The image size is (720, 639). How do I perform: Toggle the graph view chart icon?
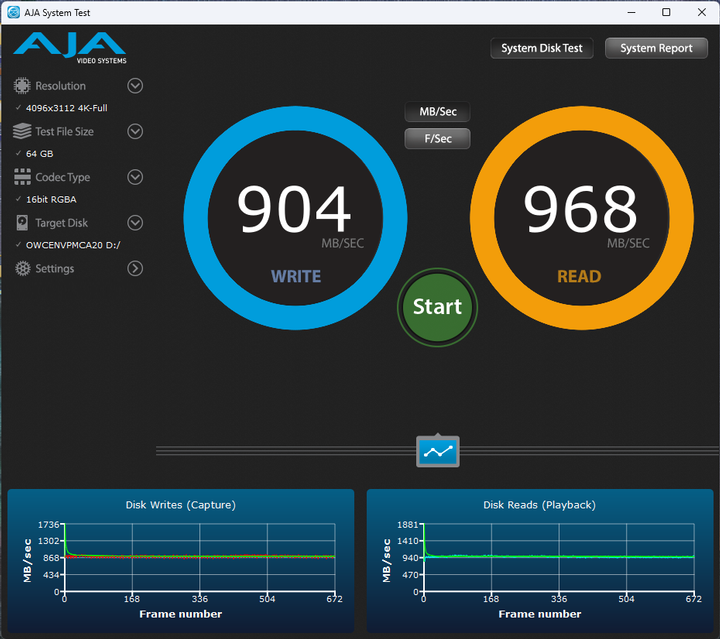point(438,451)
